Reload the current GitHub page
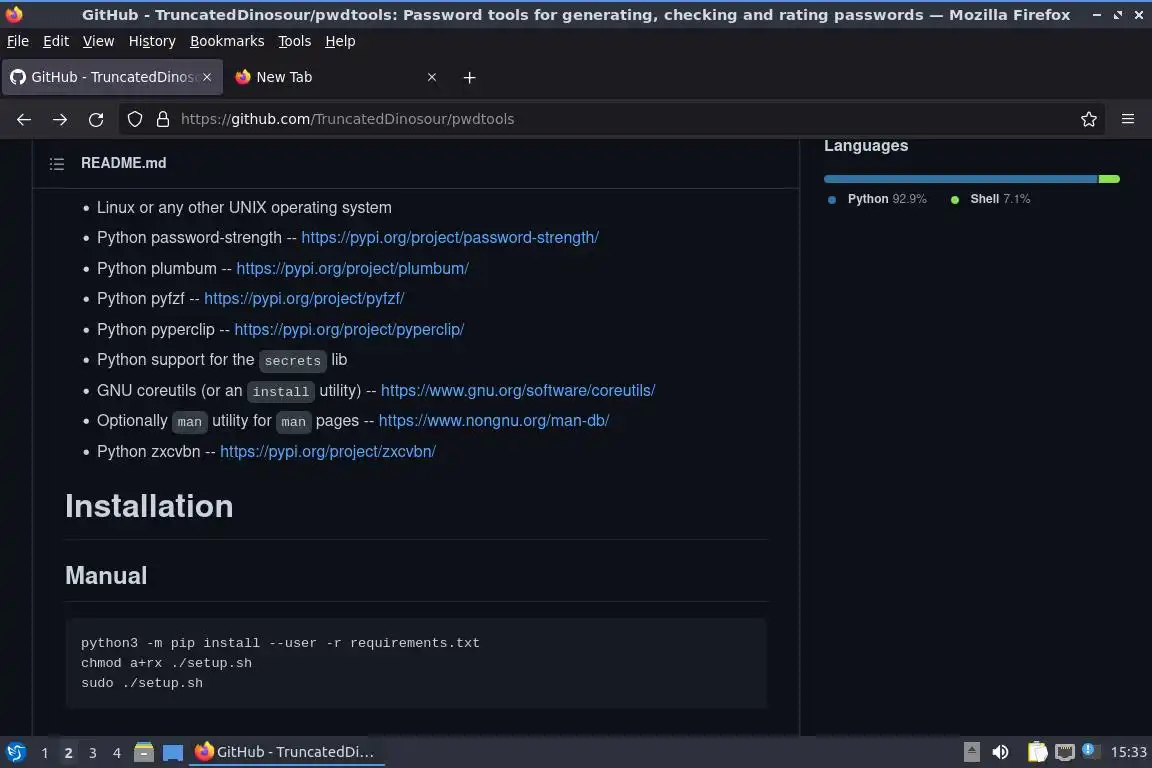Viewport: 1152px width, 768px height. [96, 119]
